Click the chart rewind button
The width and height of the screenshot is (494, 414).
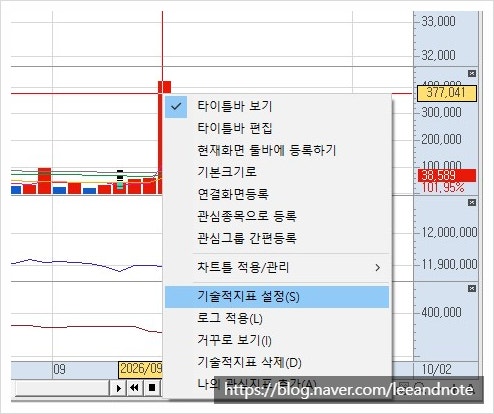tap(135, 388)
